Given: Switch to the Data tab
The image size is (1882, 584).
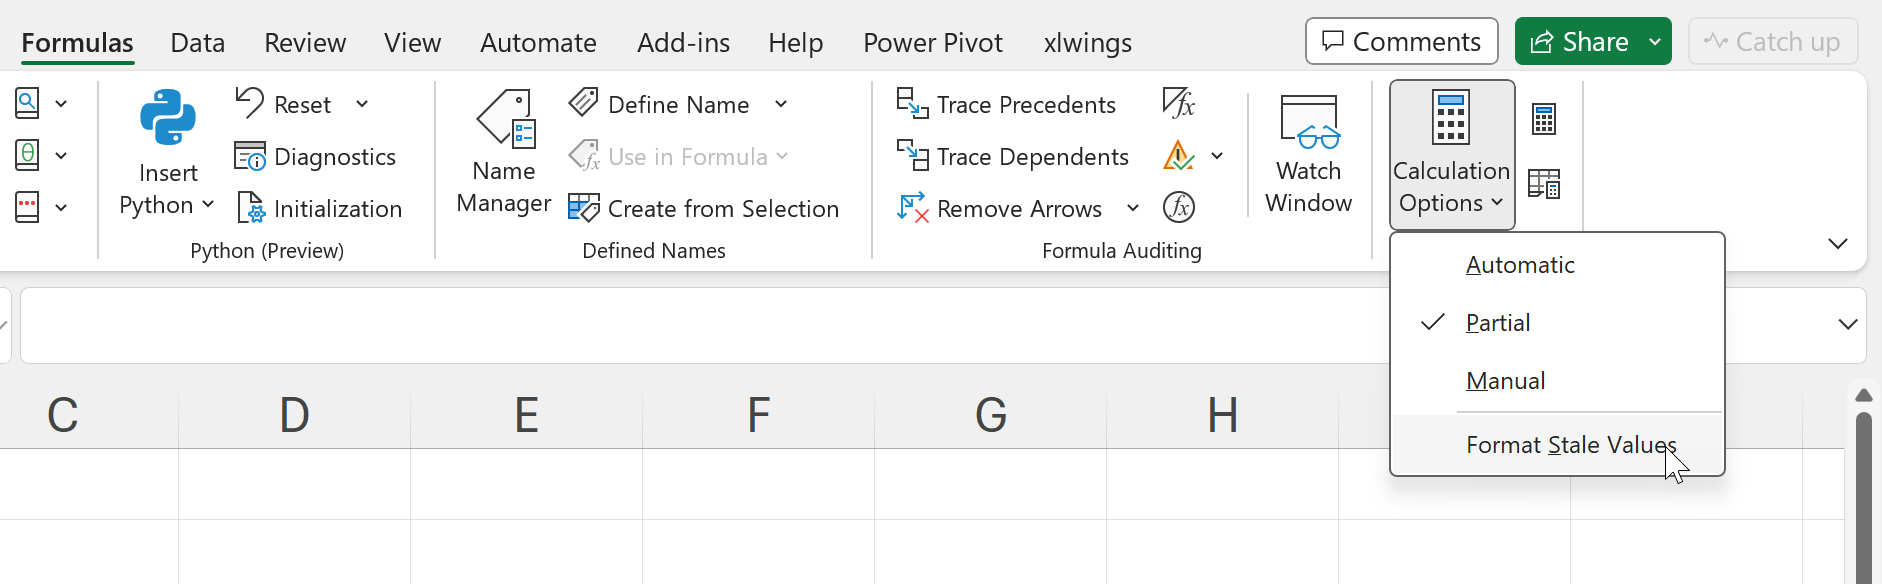Looking at the screenshot, I should [x=198, y=43].
